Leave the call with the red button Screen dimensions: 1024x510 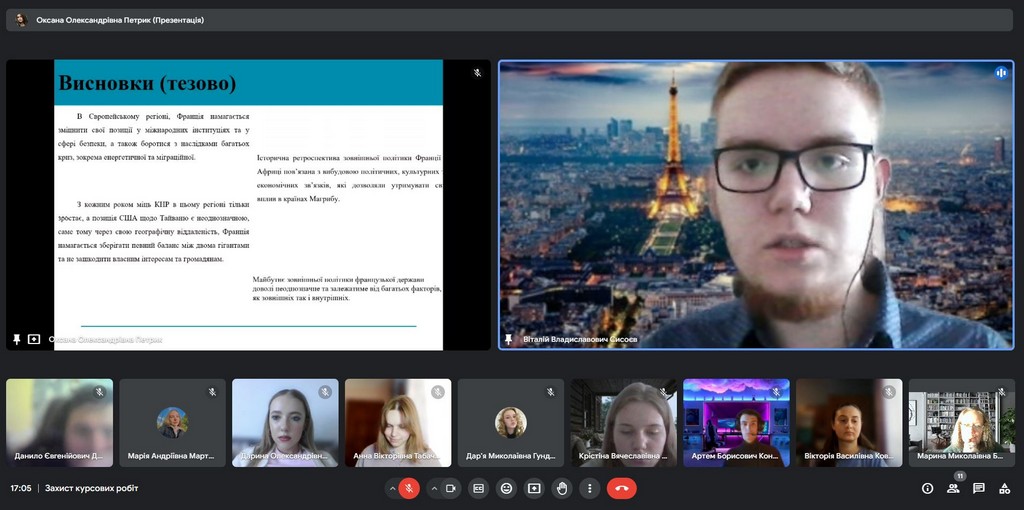tap(621, 488)
